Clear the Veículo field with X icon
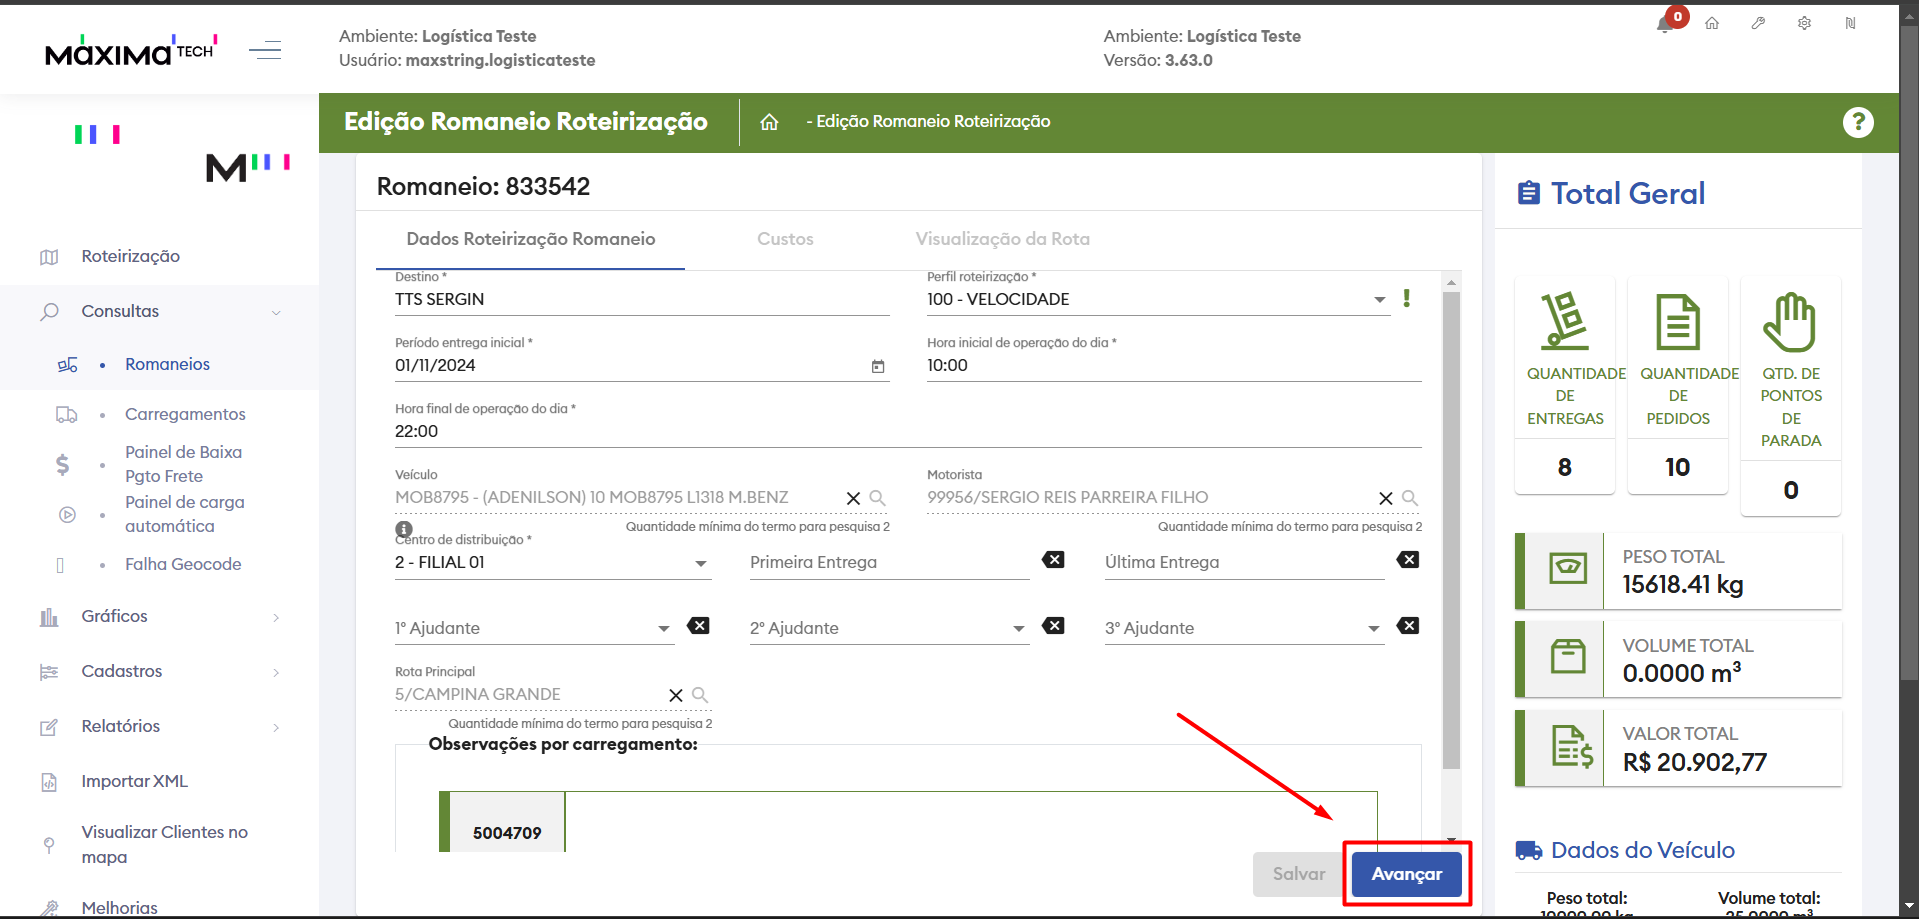Screen dimensions: 1919x919 coord(853,498)
